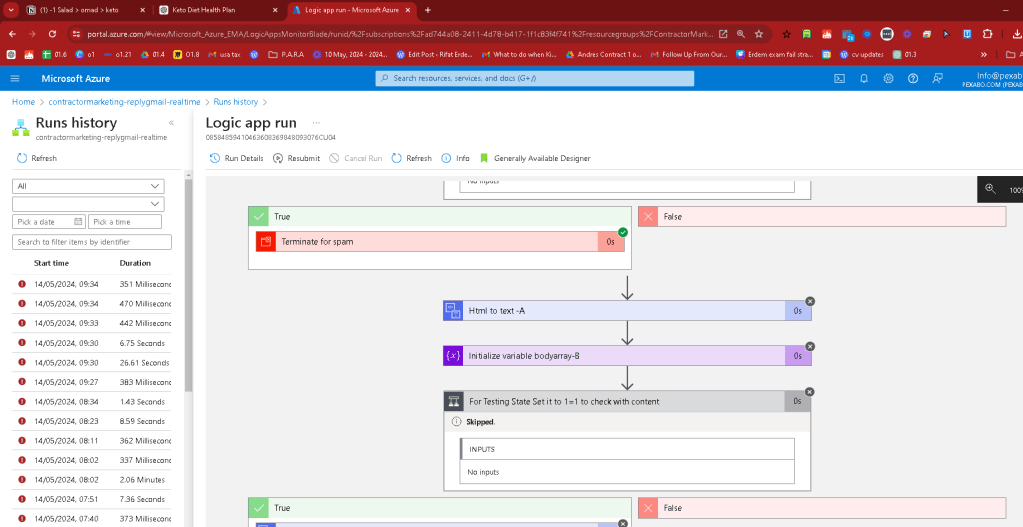Click the Pick a time field
This screenshot has width=1023, height=527.
click(125, 222)
